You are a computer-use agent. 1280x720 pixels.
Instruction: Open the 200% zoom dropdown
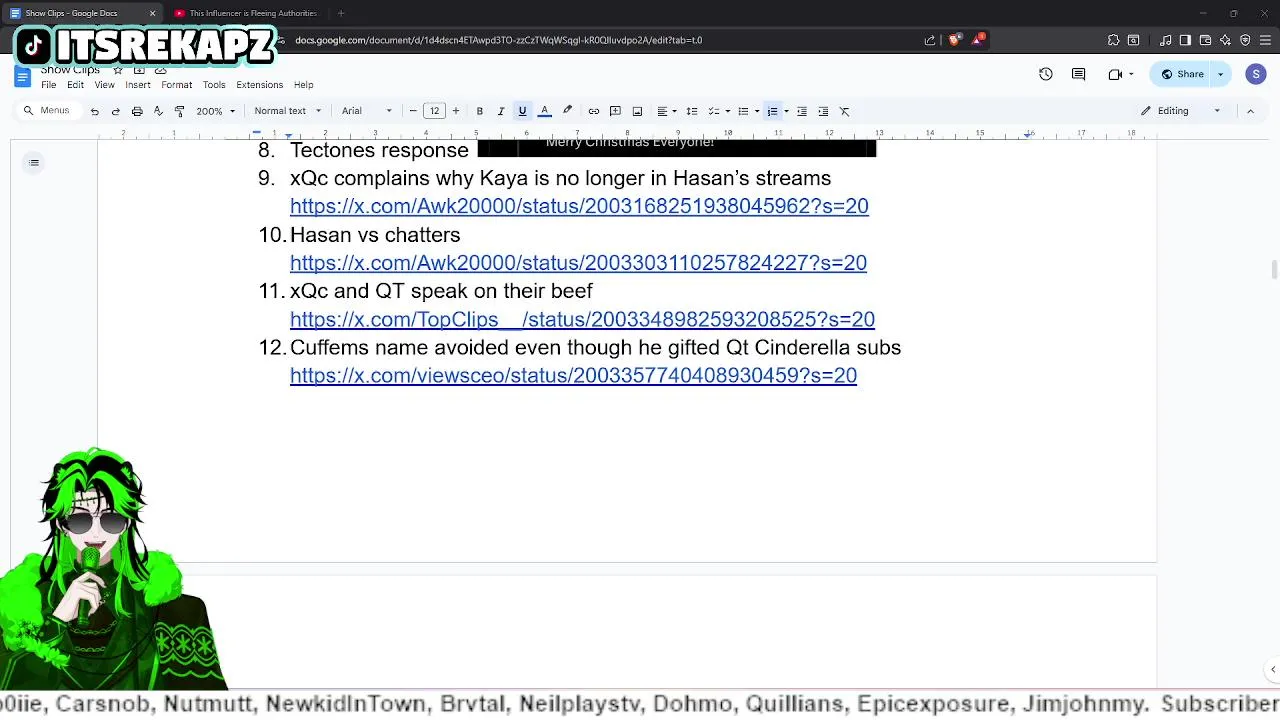pyautogui.click(x=216, y=111)
